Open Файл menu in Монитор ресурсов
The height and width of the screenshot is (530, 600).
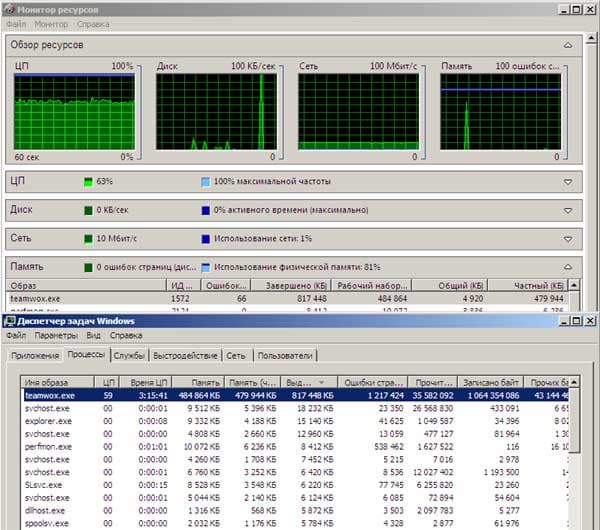pos(16,24)
